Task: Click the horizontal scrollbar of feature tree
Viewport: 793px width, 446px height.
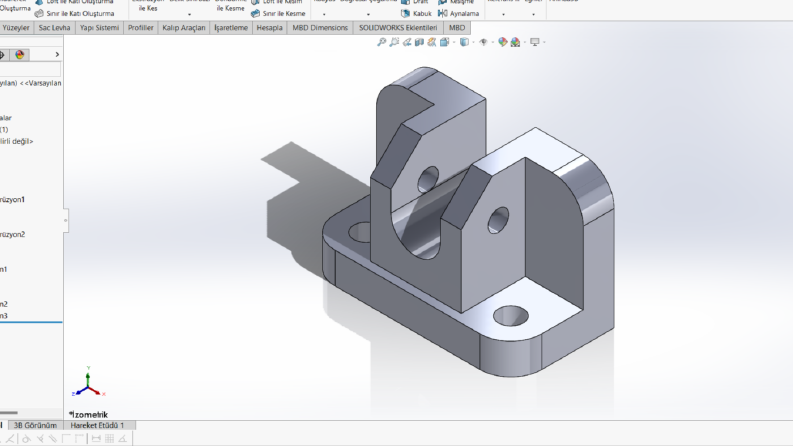Action: click(9, 413)
